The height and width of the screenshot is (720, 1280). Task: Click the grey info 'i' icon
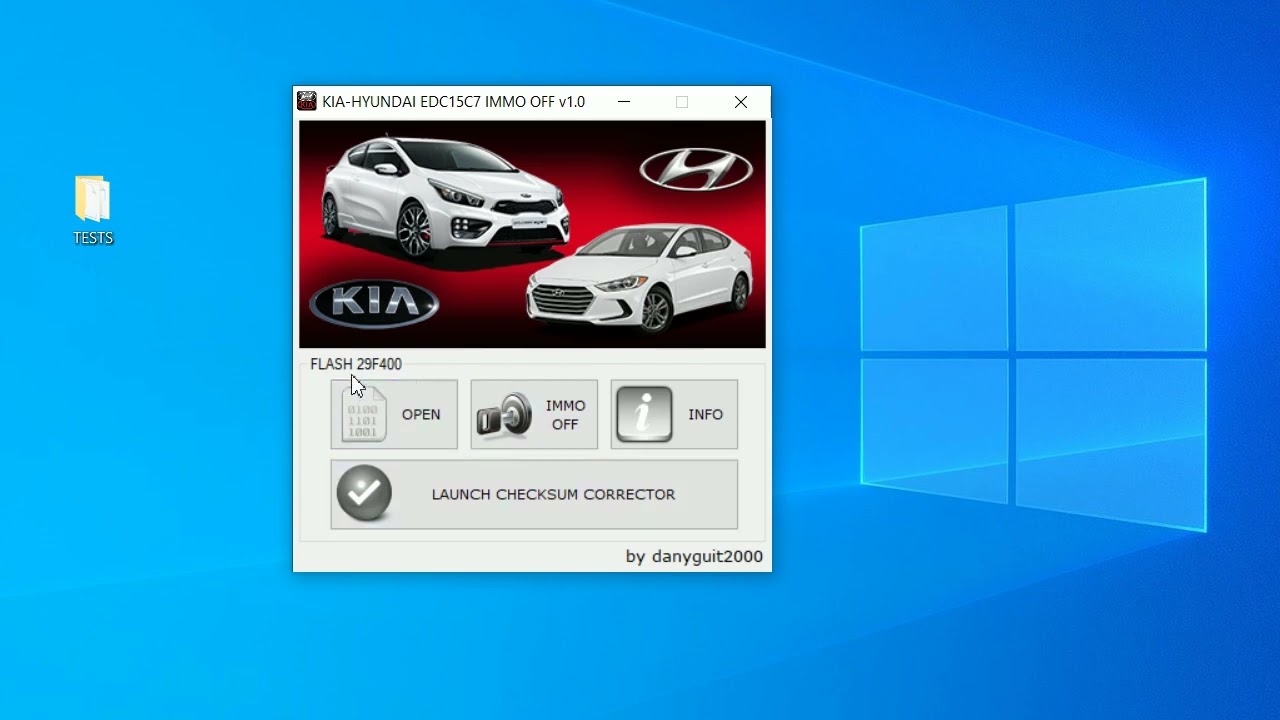(644, 414)
